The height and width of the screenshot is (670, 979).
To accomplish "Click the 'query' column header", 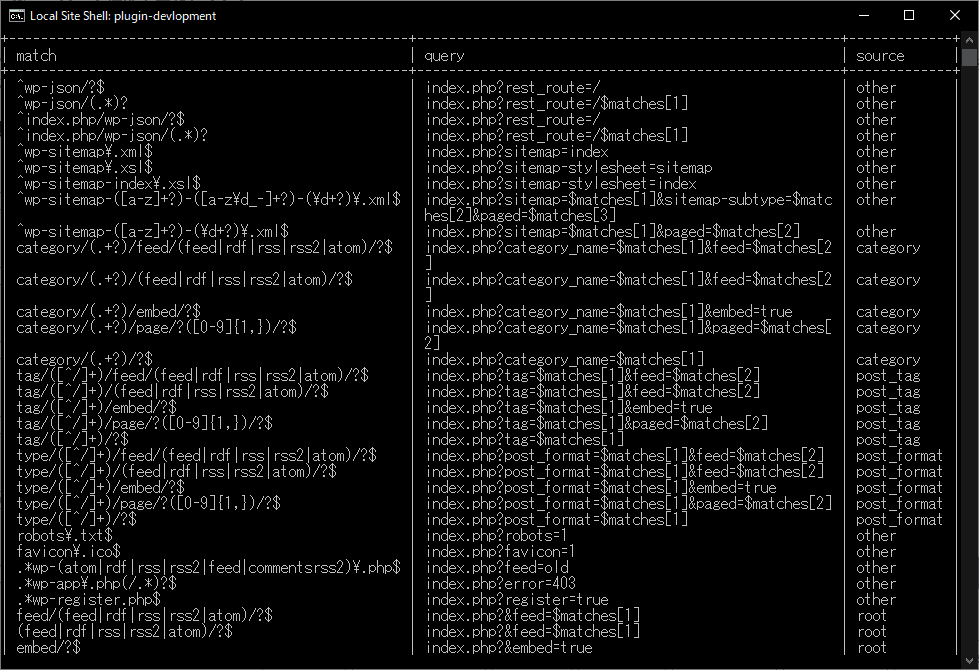I will 445,56.
